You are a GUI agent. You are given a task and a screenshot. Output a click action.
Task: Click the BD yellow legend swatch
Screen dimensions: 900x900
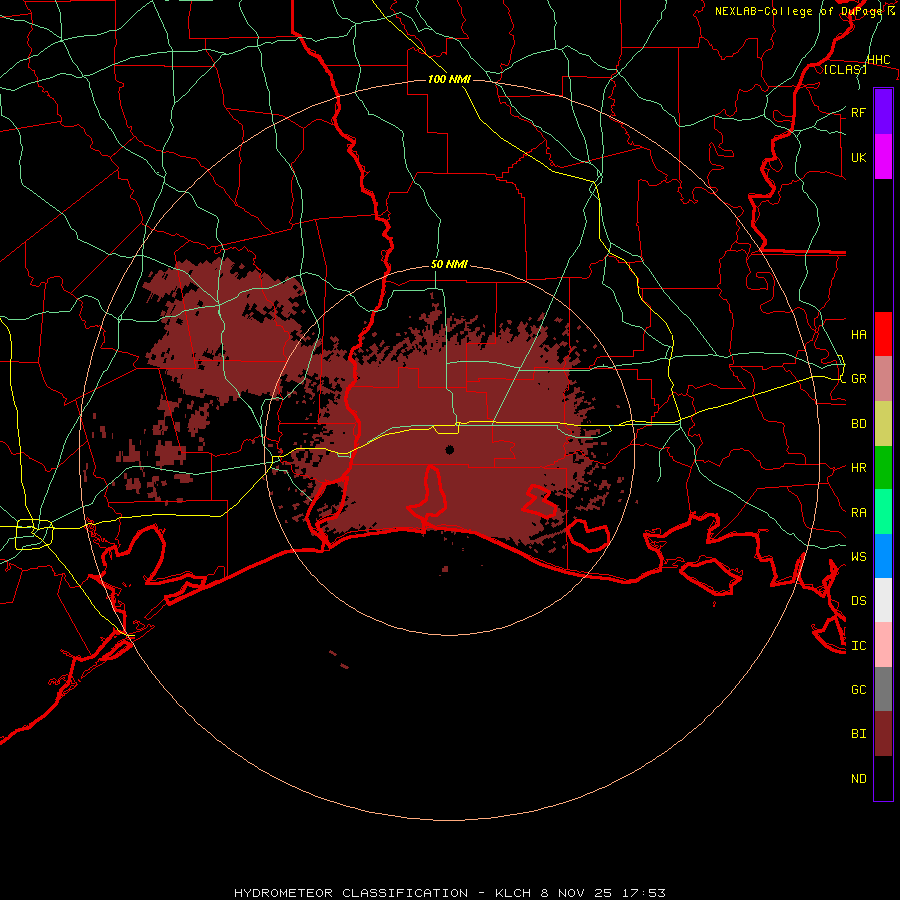coord(883,424)
